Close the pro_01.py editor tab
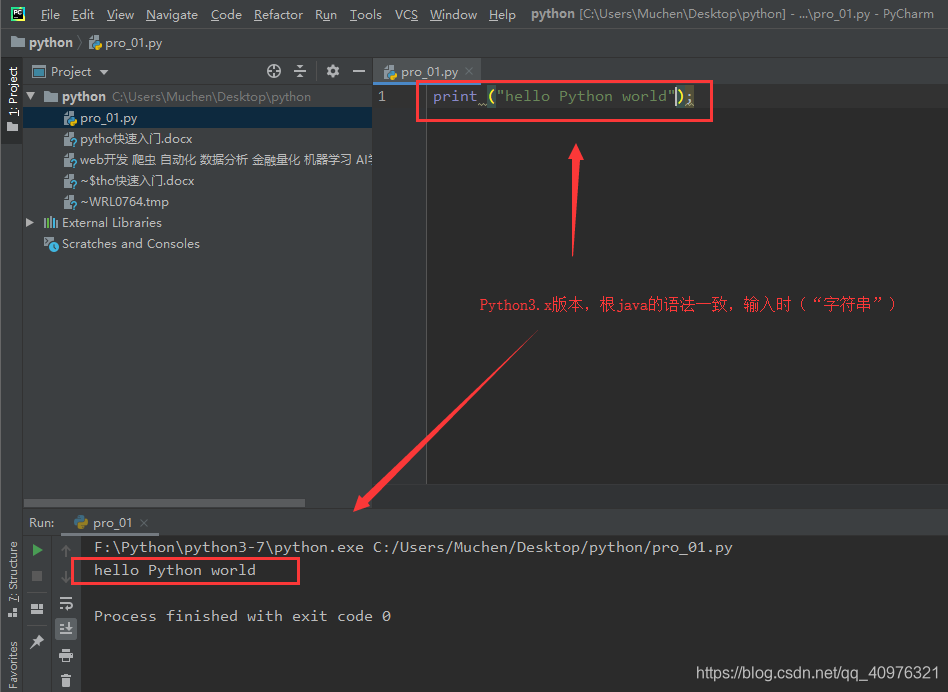Screen dimensions: 948x692 click(469, 71)
